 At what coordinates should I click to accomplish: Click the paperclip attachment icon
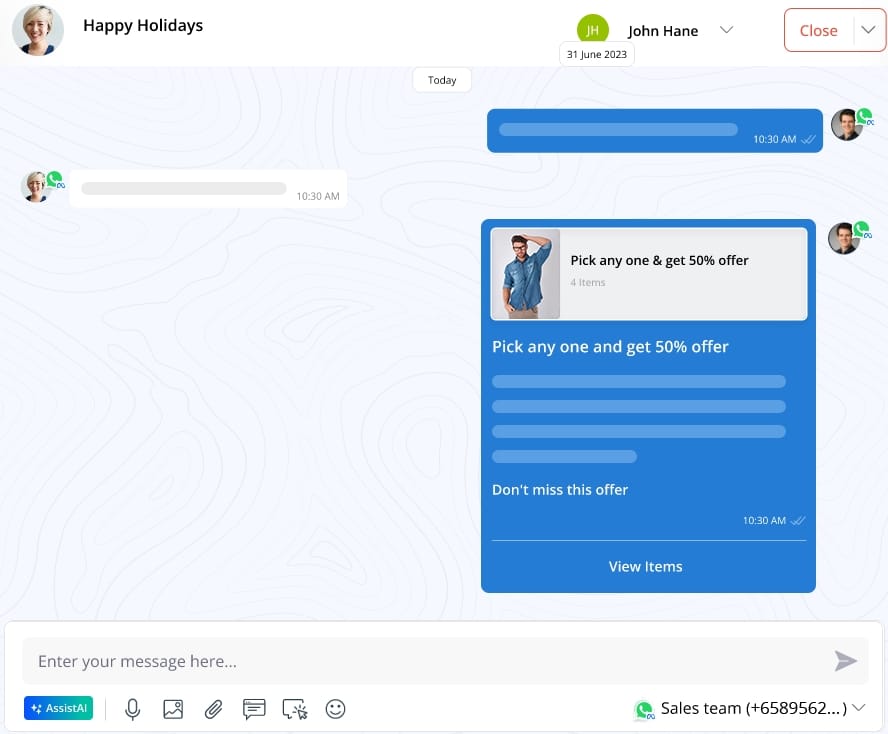click(x=214, y=709)
